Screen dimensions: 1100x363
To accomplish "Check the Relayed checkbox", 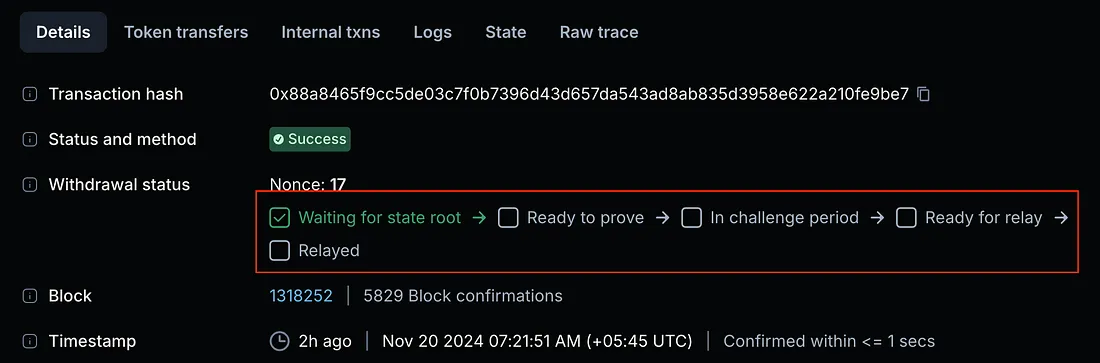I will 280,251.
